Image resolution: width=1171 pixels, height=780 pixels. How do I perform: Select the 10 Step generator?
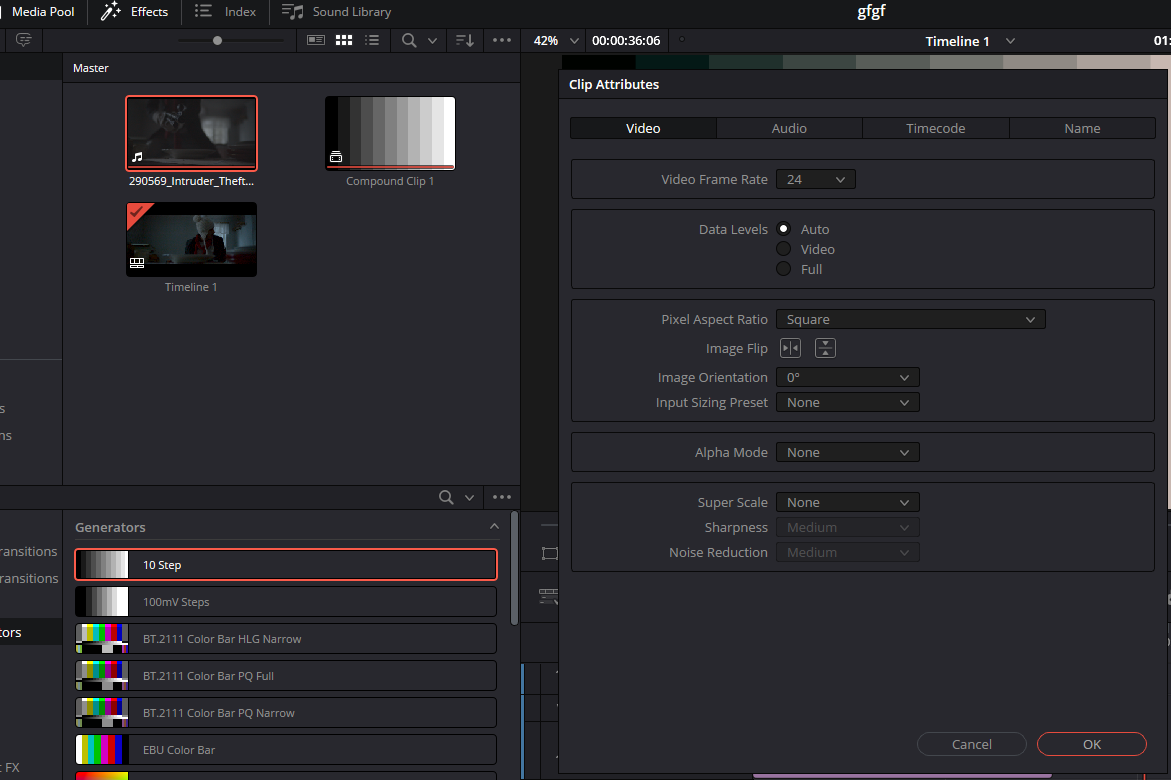286,564
